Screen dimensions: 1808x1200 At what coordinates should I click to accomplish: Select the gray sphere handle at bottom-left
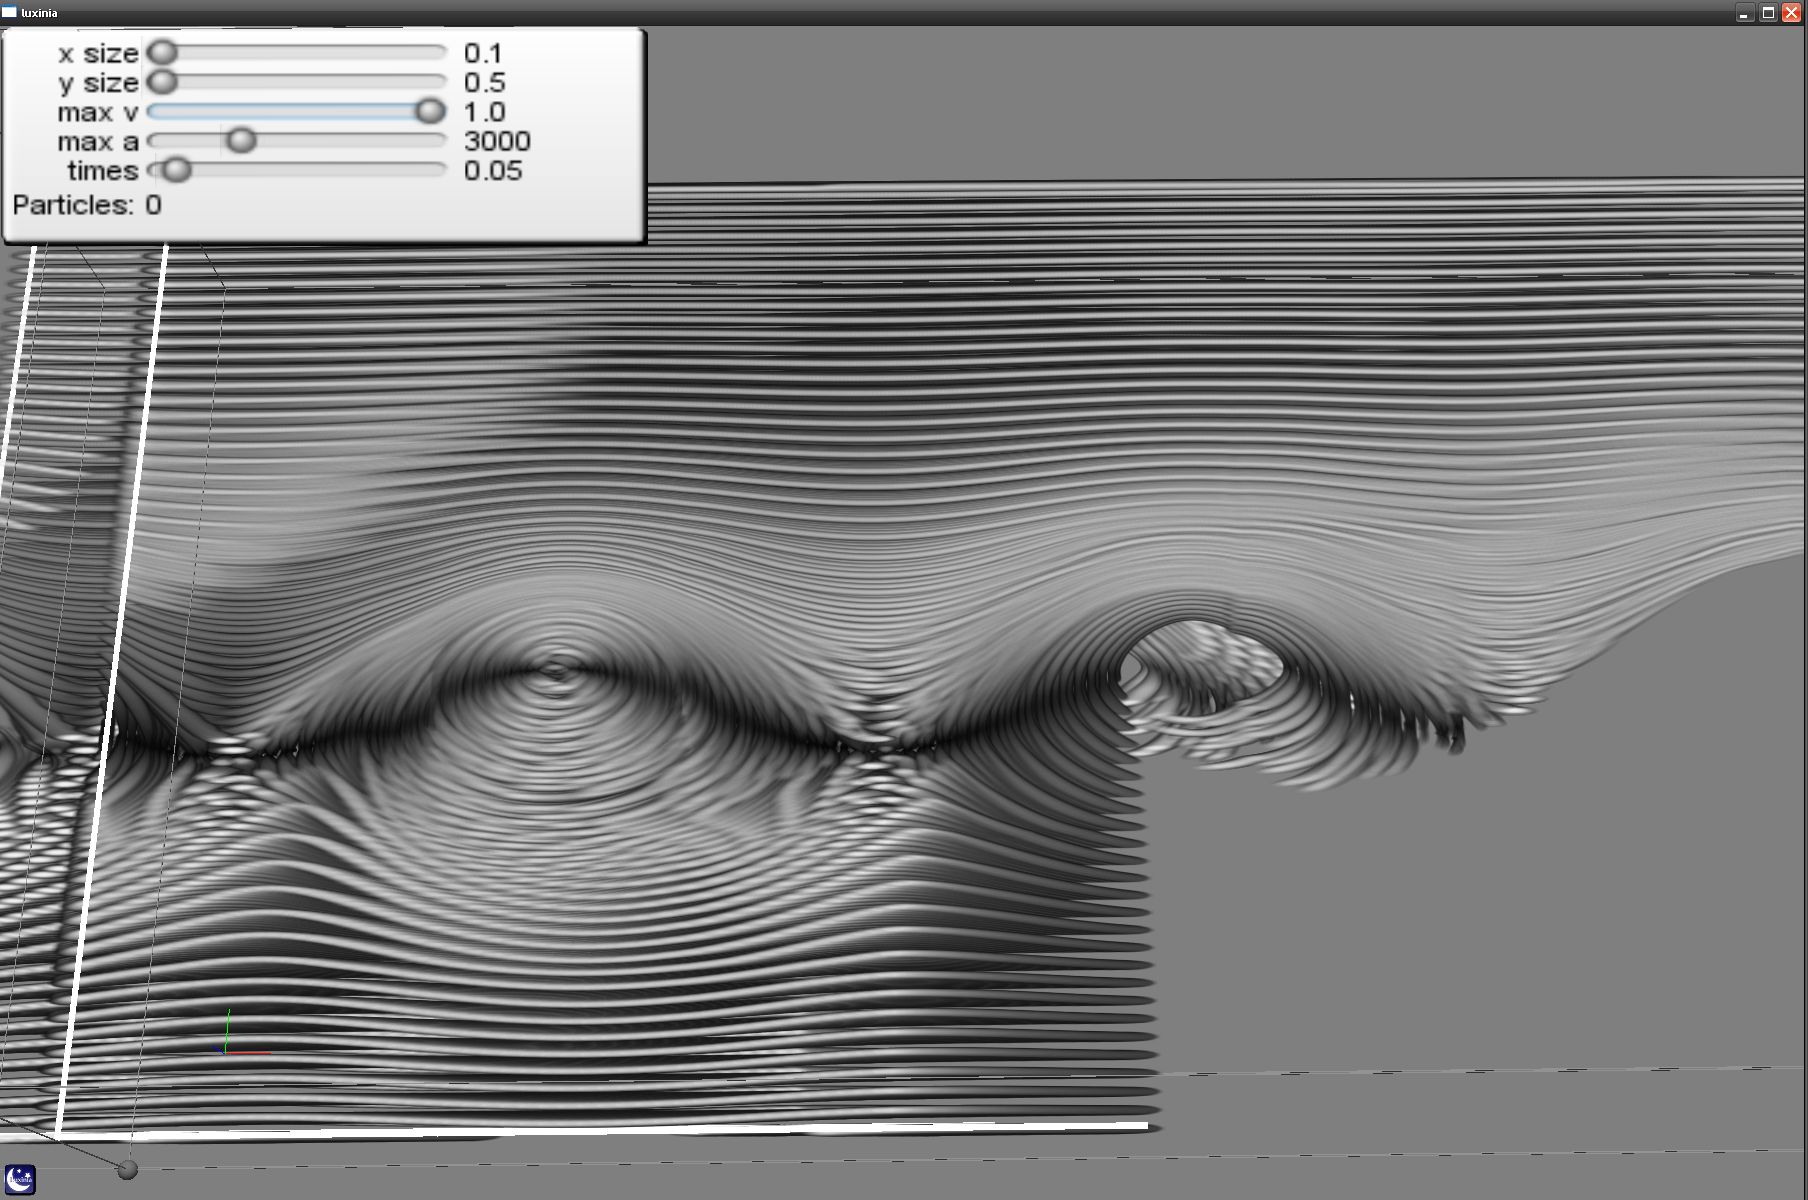click(127, 1169)
